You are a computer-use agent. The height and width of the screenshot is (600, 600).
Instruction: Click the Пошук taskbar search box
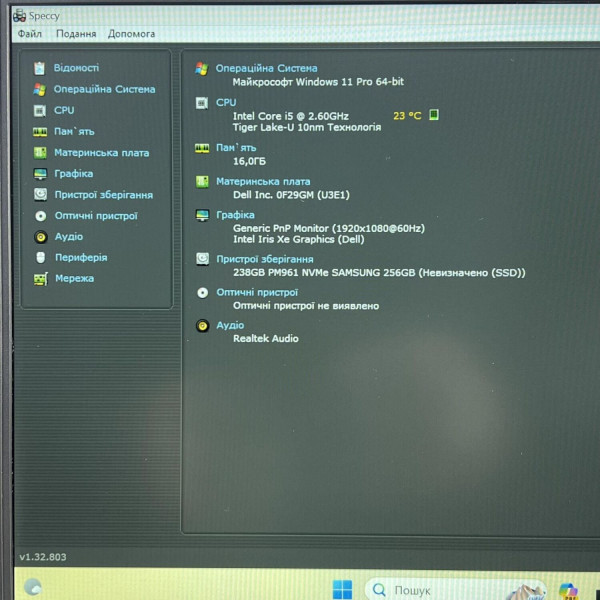(455, 590)
